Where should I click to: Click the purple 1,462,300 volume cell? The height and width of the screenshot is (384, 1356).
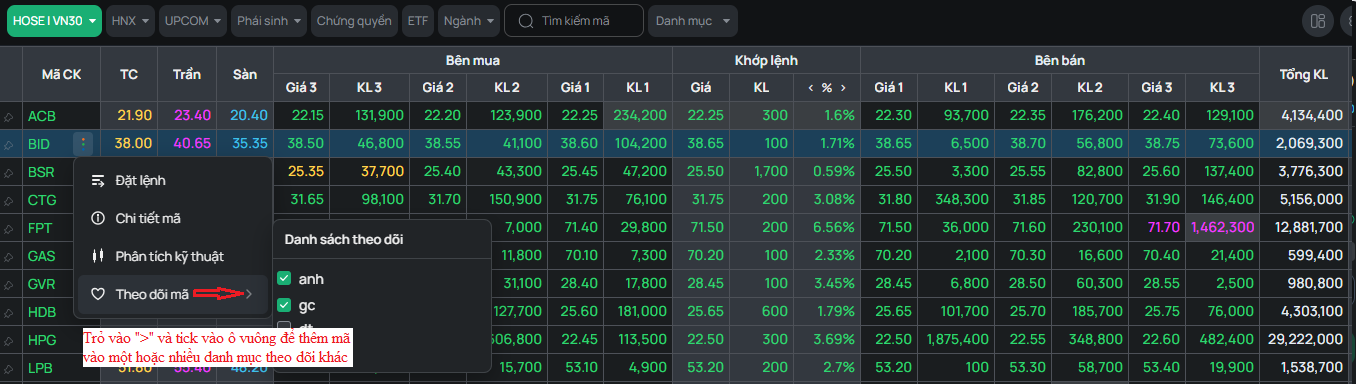click(x=1222, y=228)
